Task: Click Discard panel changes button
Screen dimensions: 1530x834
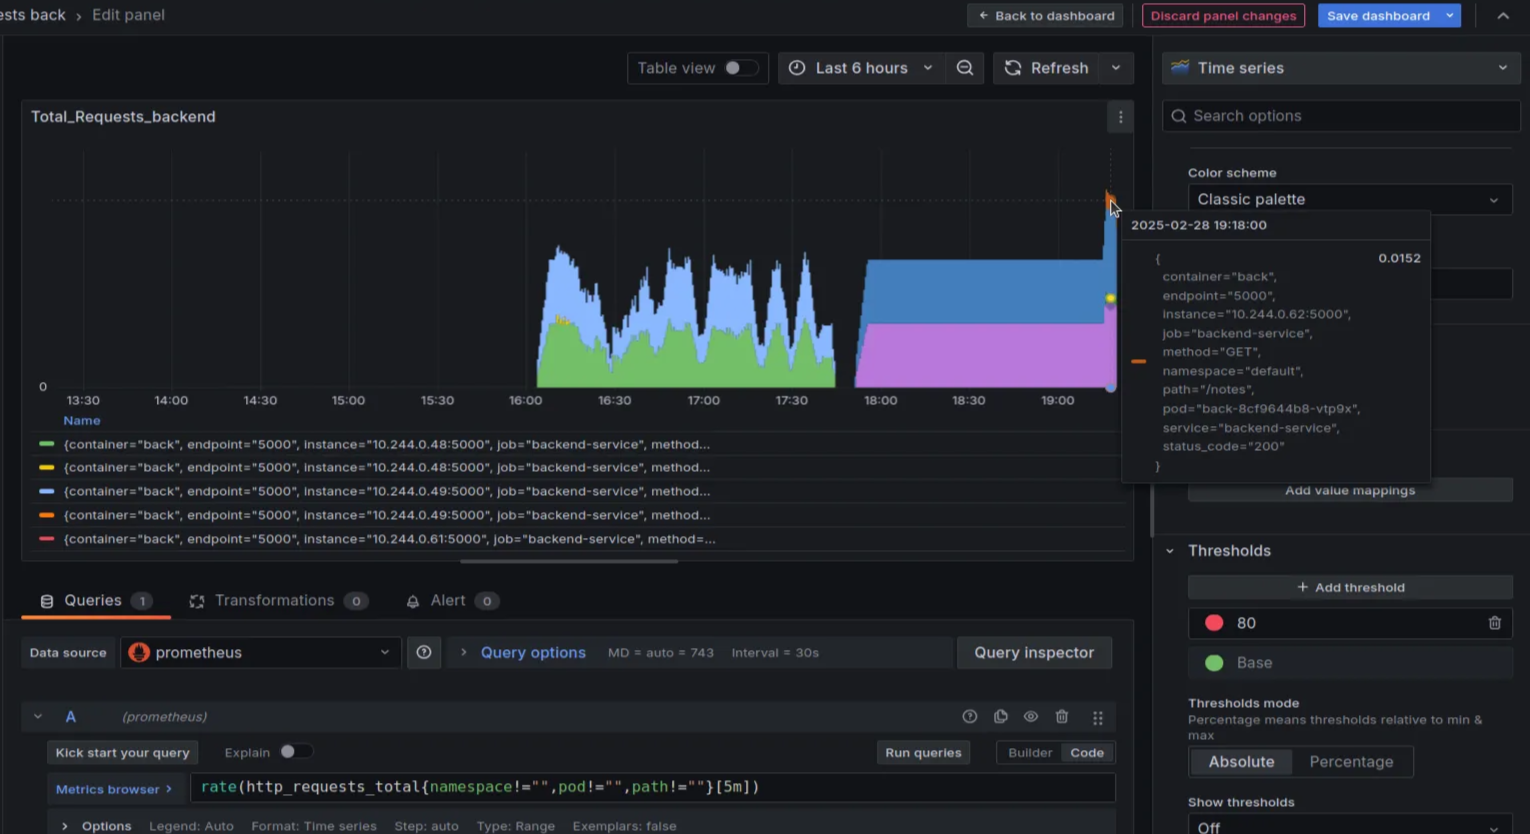Action: 1223,15
